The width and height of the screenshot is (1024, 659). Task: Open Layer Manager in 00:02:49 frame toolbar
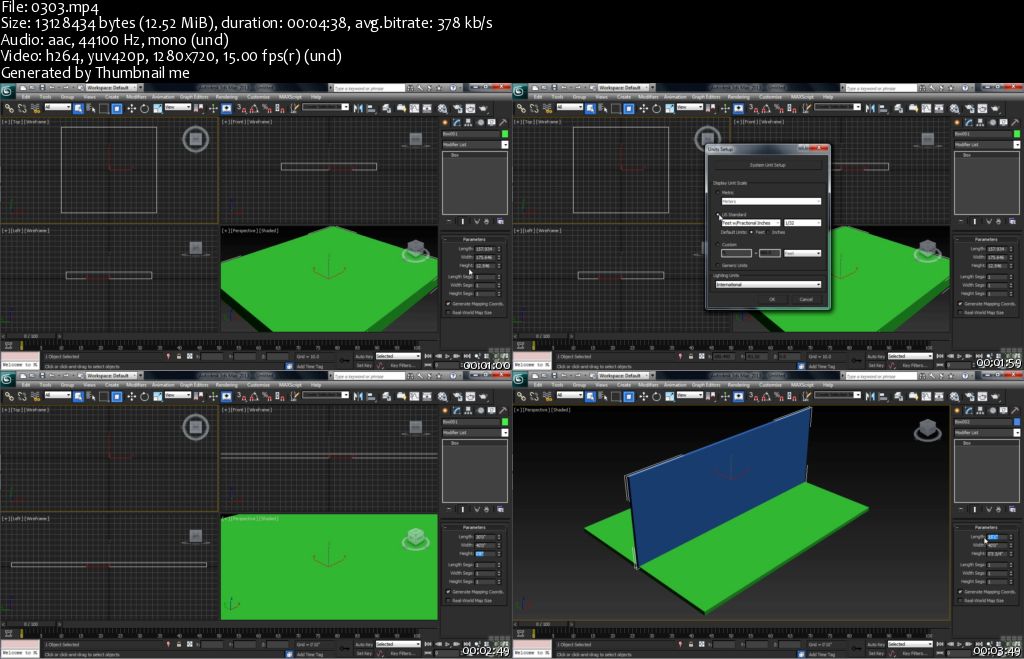tap(387, 396)
